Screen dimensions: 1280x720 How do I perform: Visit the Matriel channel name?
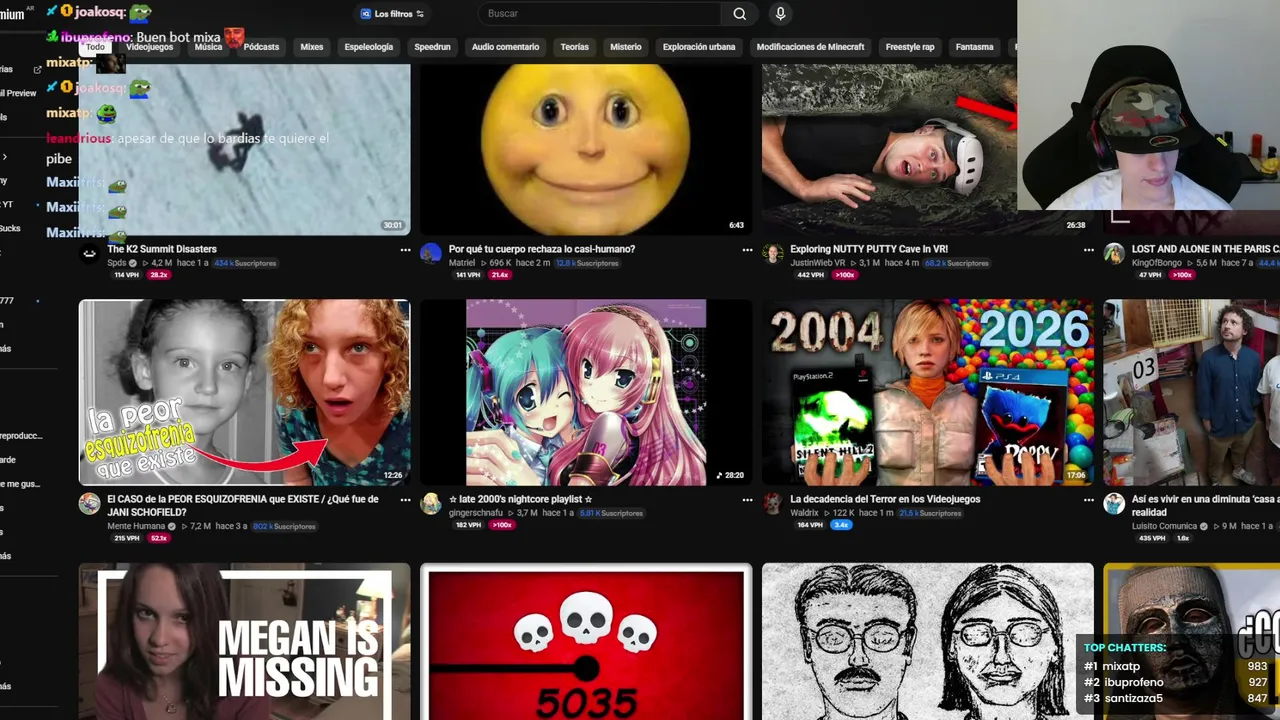462,263
